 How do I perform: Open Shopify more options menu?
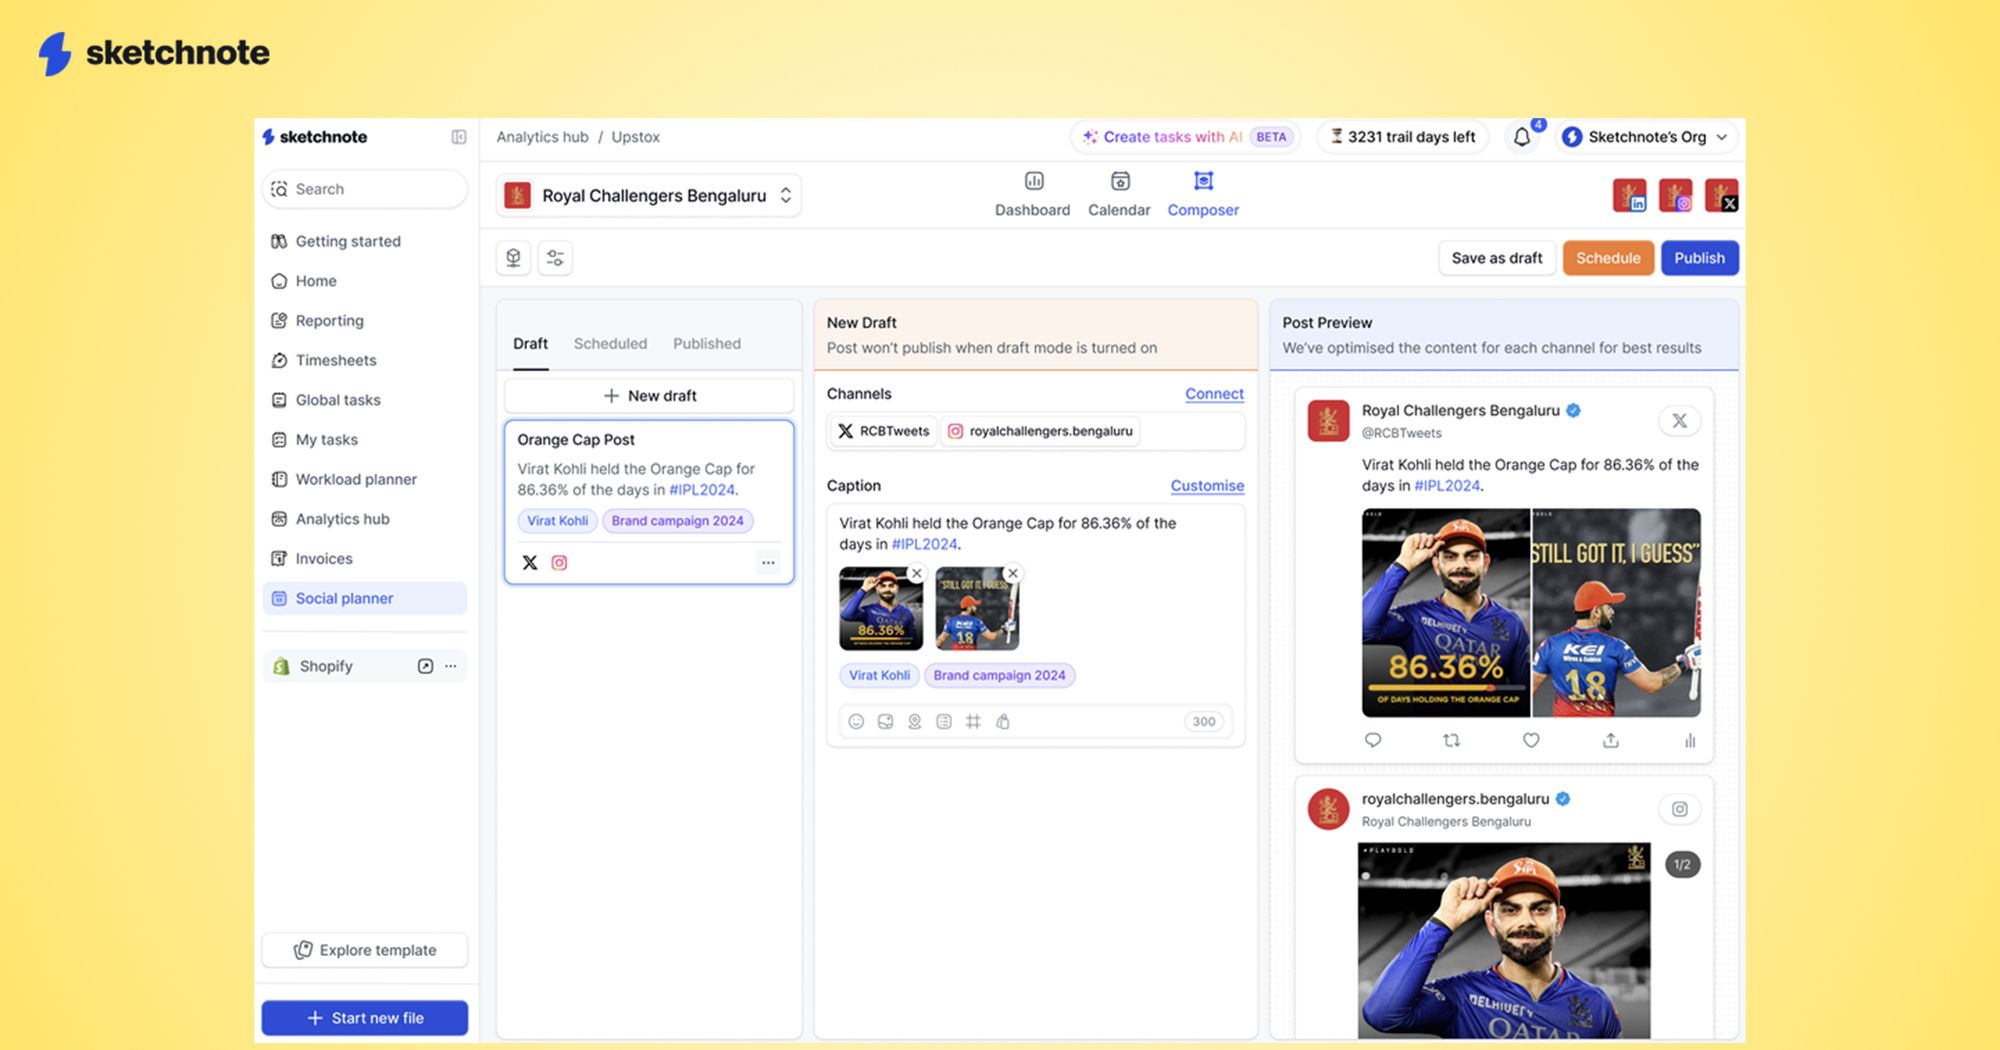(x=451, y=666)
